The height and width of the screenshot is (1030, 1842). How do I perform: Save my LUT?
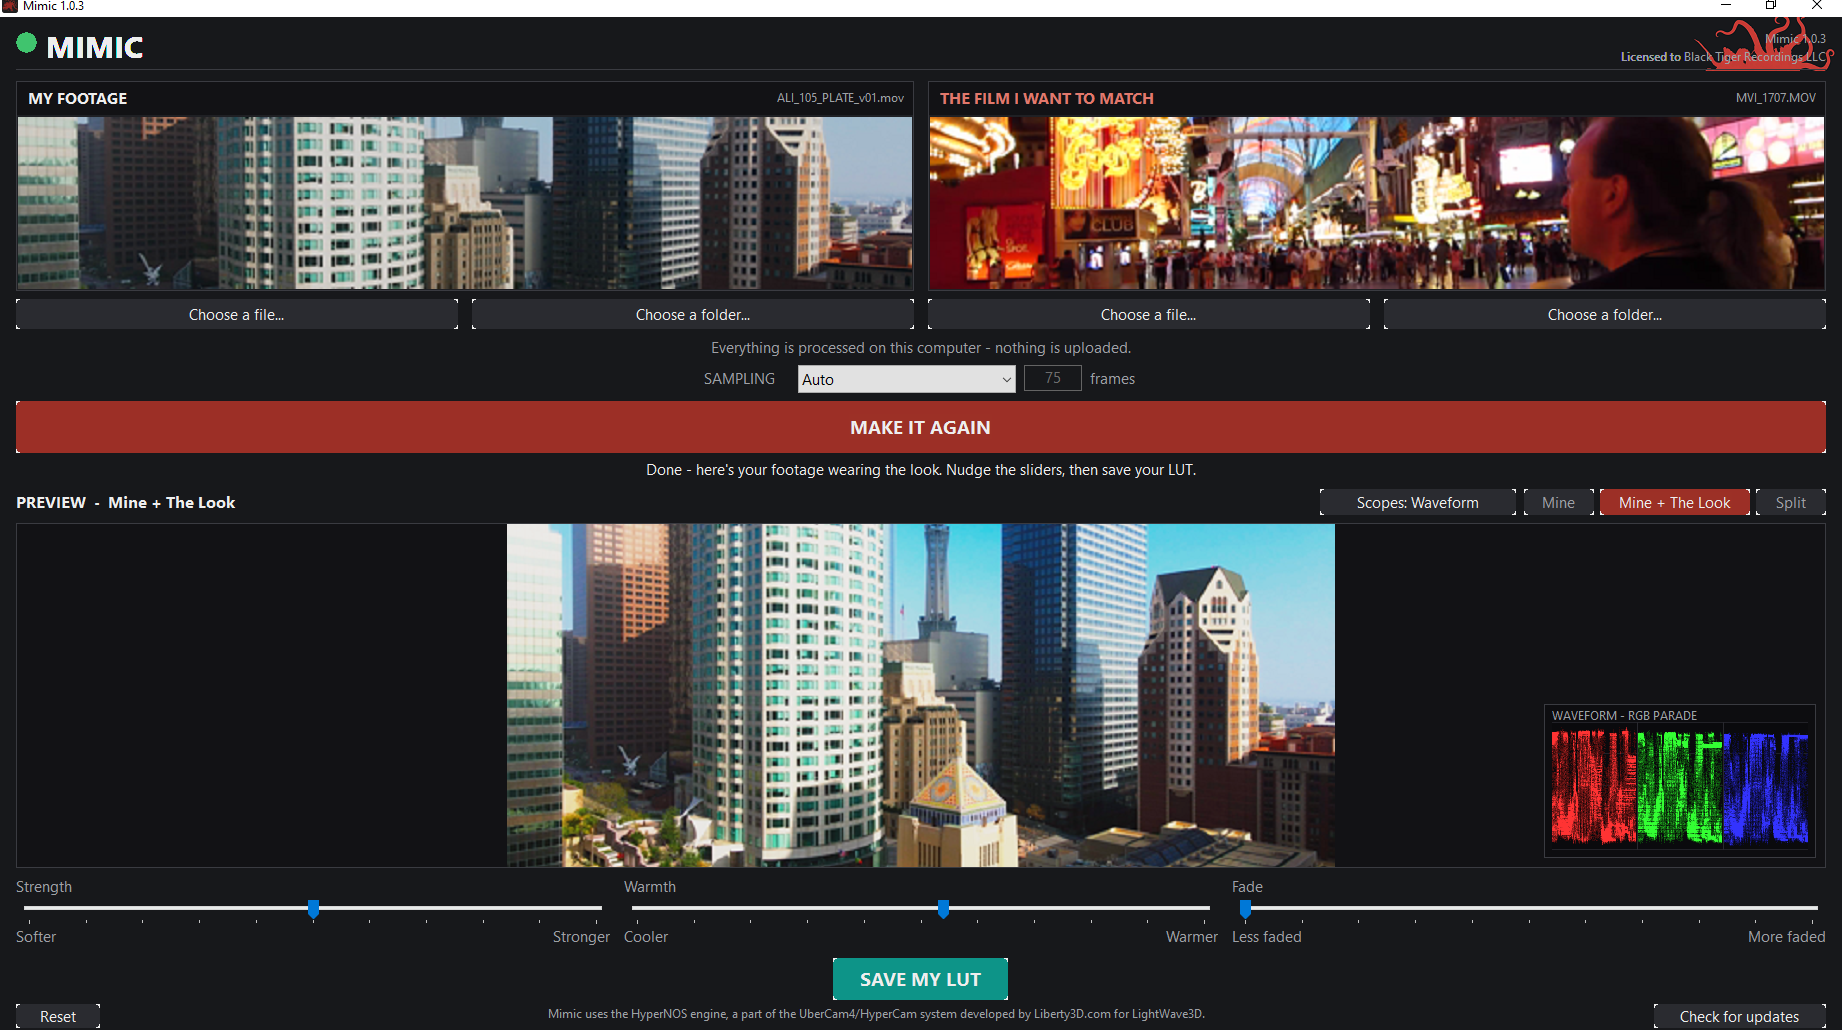coord(920,979)
